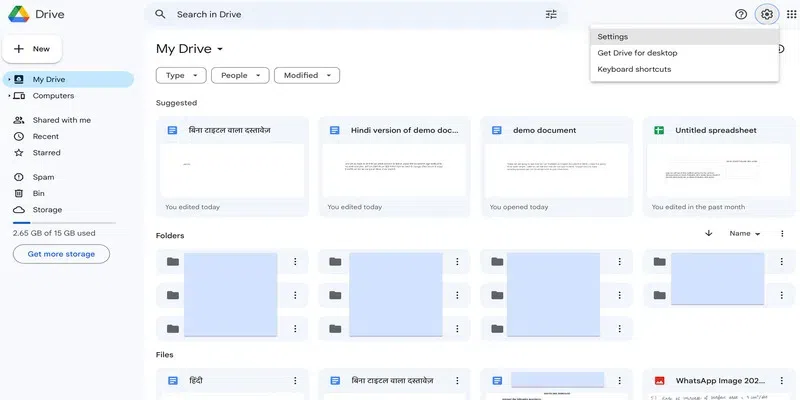Reverse sort direction arrow in Folders
The width and height of the screenshot is (800, 400).
709,233
